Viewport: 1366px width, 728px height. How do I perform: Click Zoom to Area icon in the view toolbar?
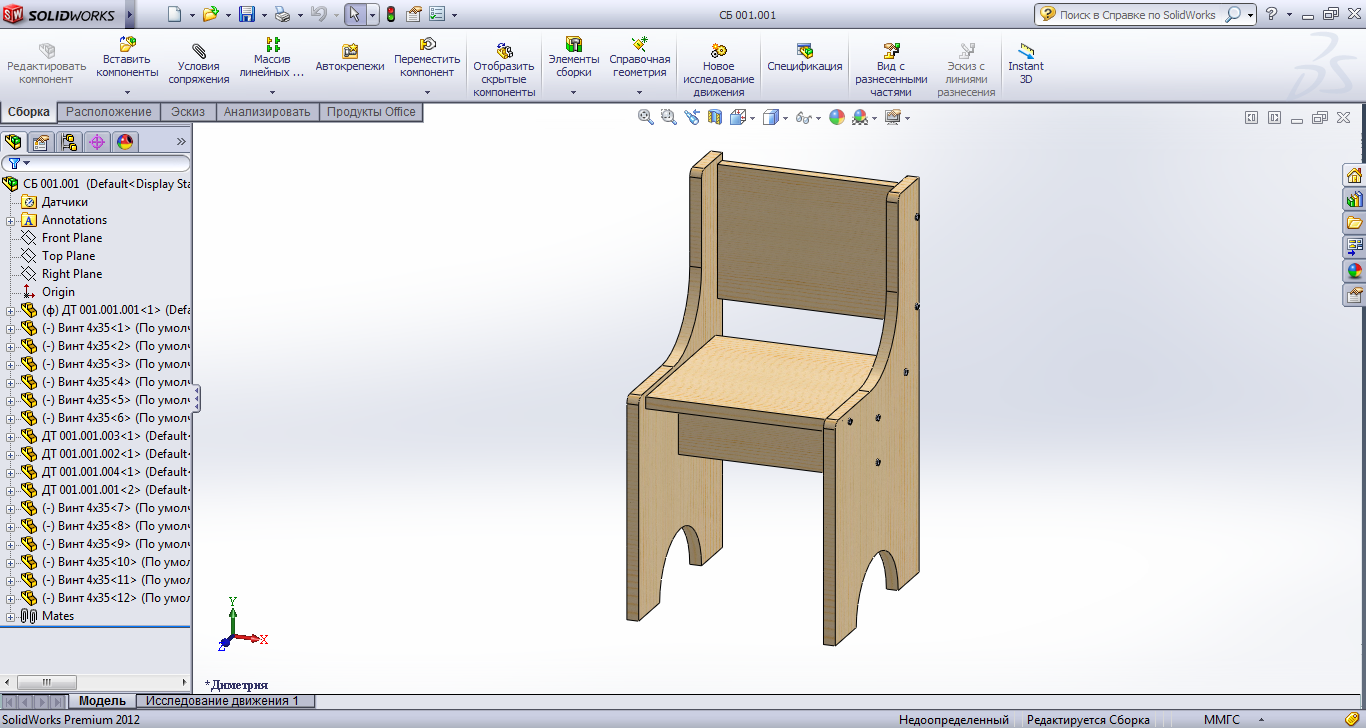668,117
